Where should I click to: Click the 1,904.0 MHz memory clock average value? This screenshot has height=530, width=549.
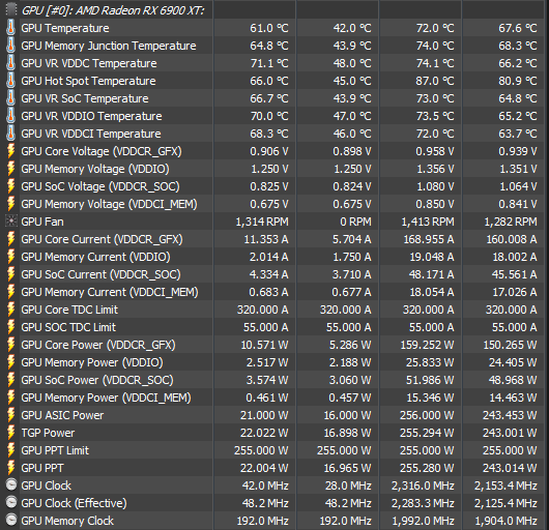506,521
